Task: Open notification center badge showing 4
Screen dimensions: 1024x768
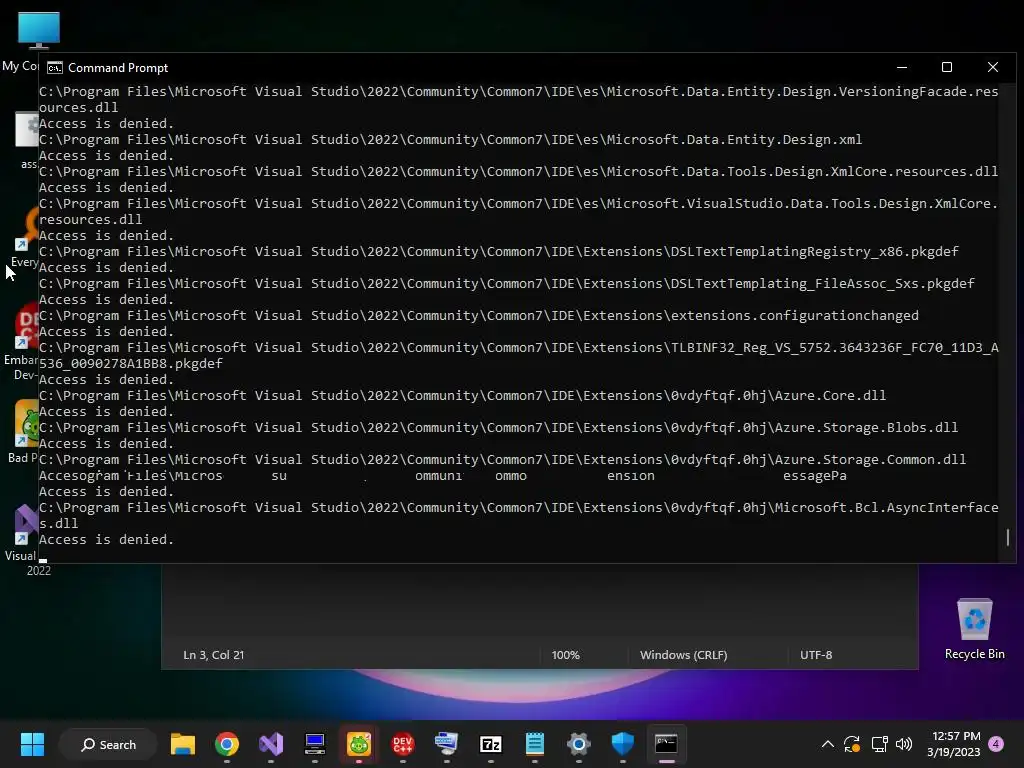Action: 996,744
